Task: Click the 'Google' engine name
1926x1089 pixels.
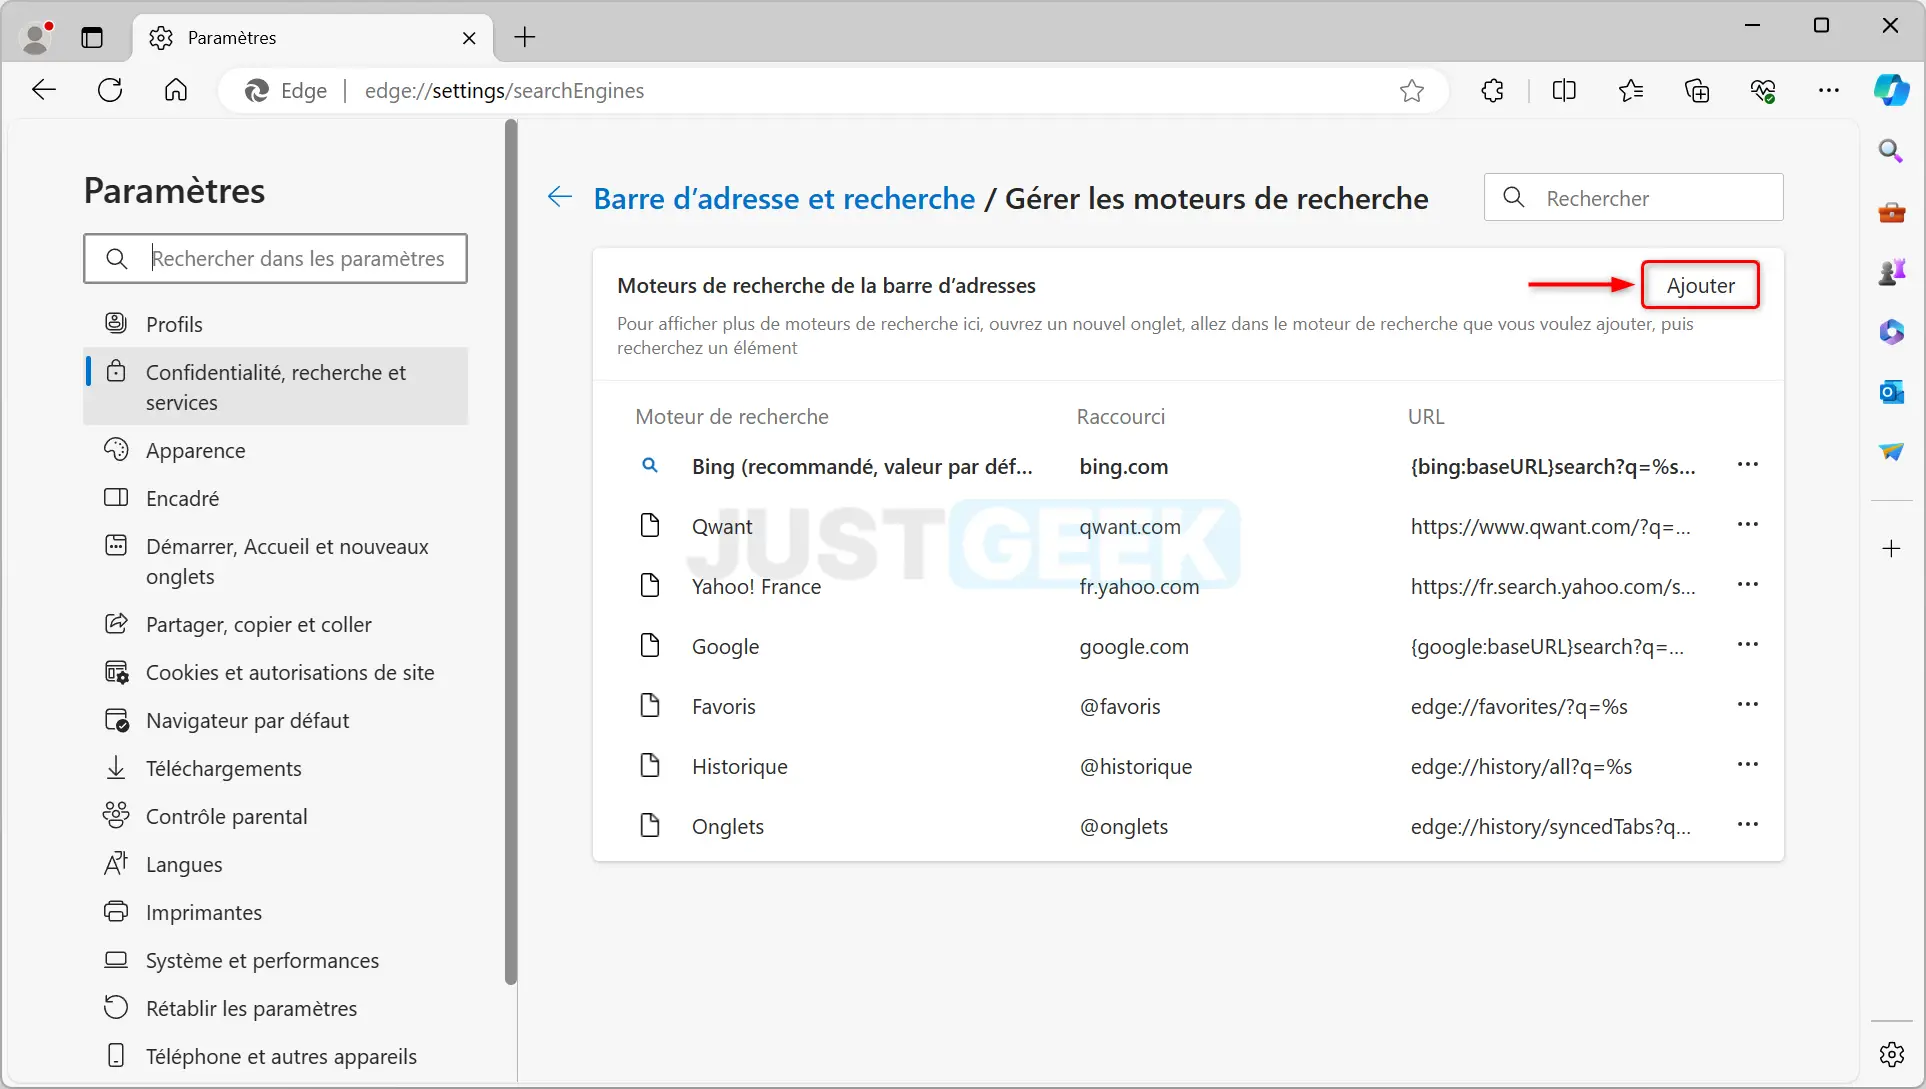Action: [x=725, y=647]
